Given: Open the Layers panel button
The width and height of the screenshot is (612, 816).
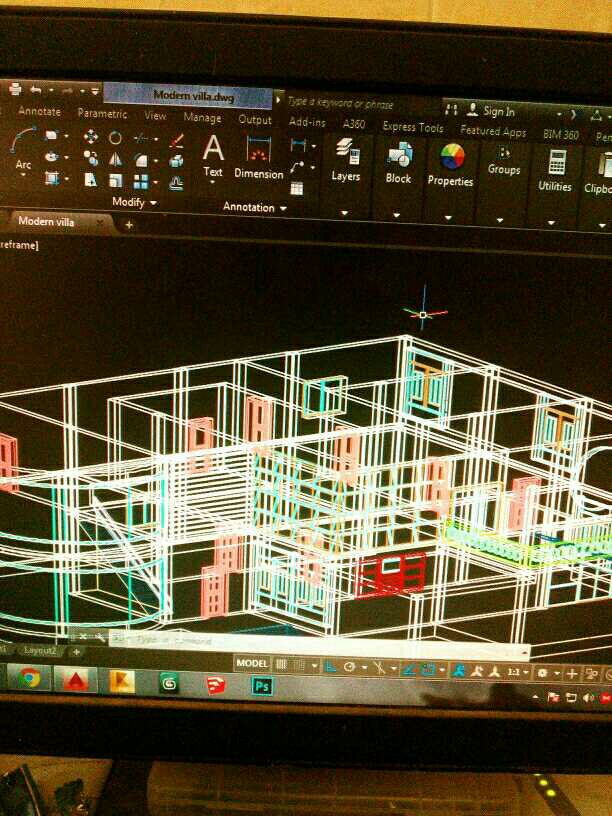Looking at the screenshot, I should pos(346,160).
